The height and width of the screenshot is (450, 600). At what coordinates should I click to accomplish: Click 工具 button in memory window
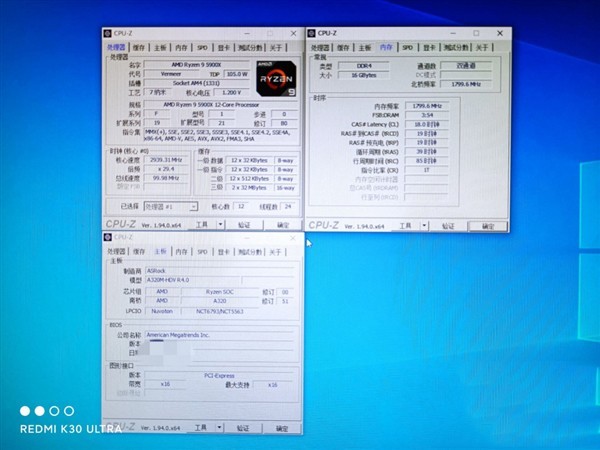[x=406, y=225]
